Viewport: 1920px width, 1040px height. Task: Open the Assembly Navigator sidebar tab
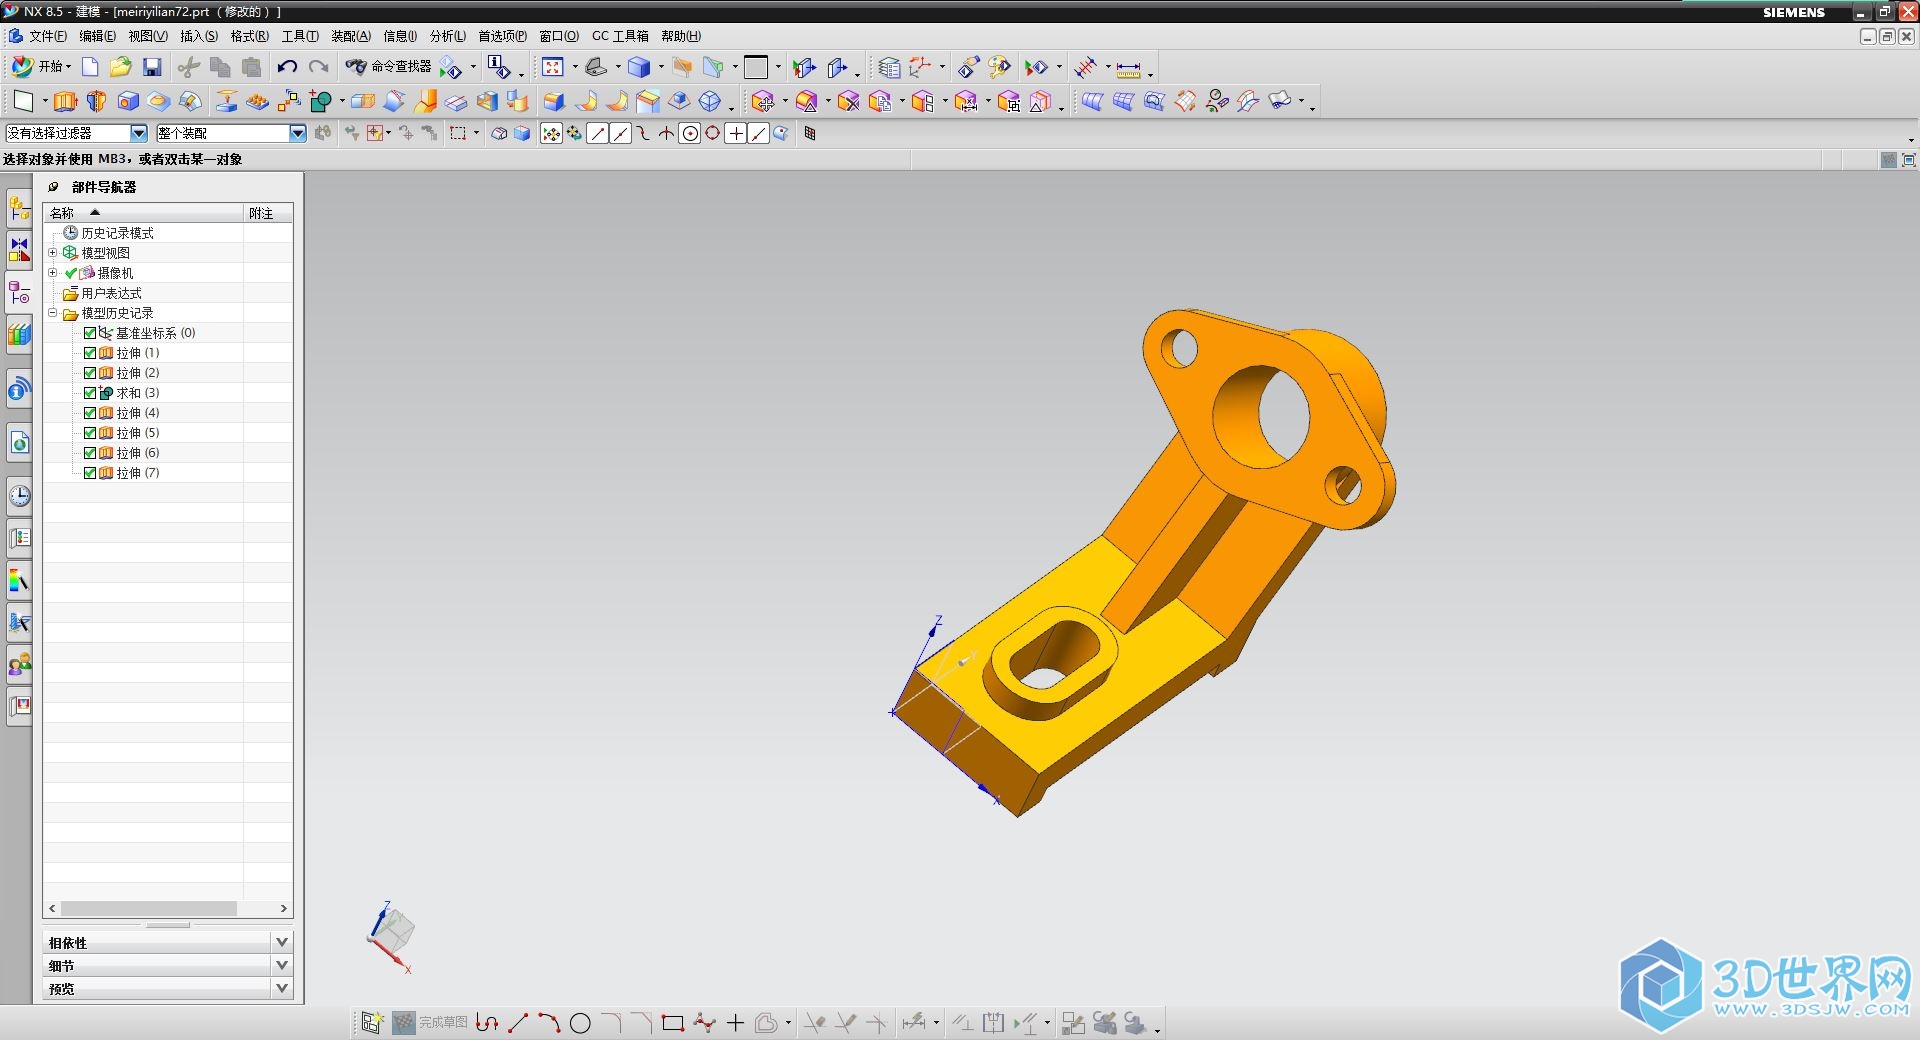tap(19, 208)
